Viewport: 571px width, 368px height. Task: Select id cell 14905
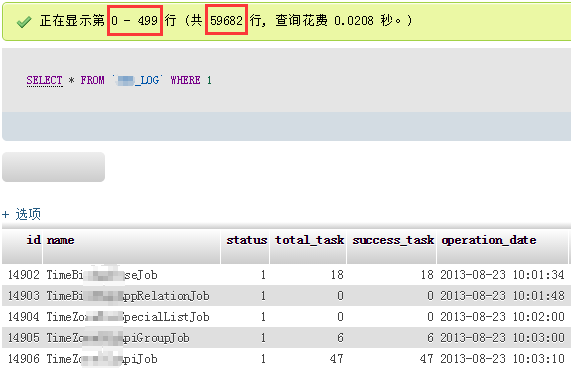coord(24,338)
